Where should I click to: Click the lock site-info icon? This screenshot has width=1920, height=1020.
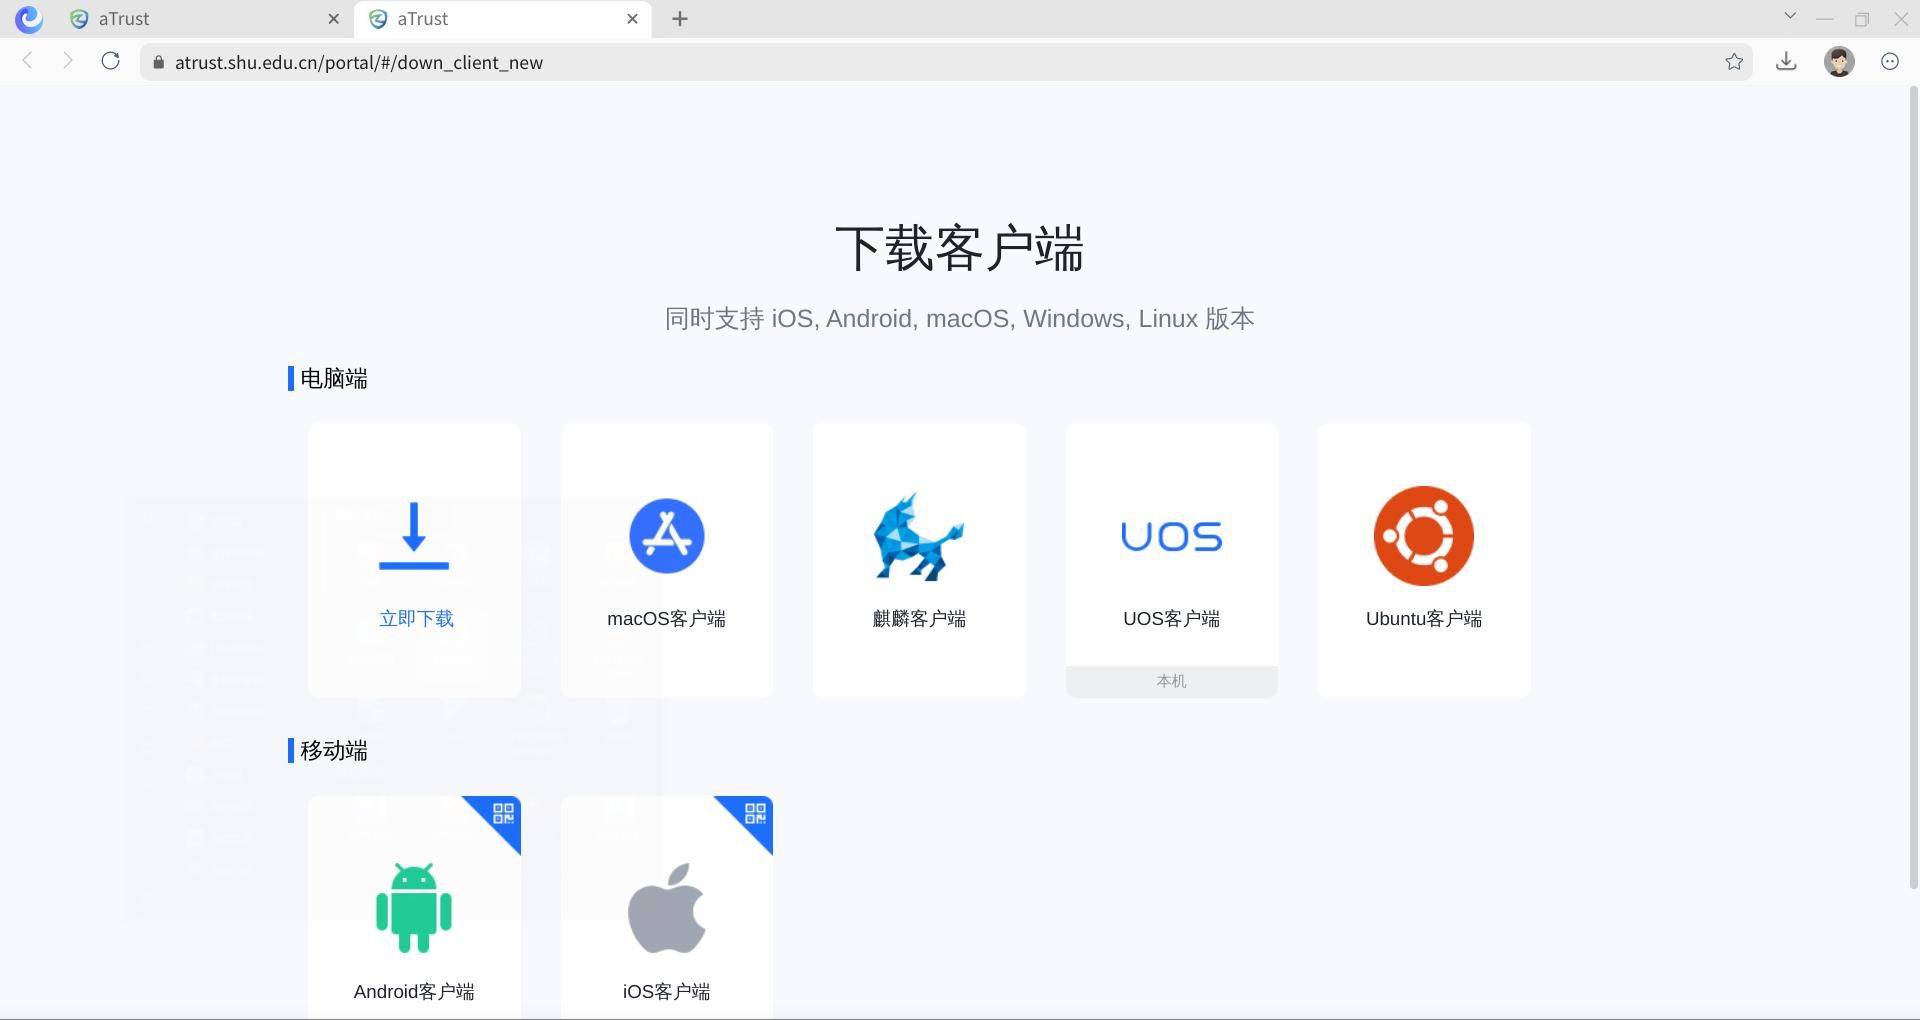[x=158, y=62]
